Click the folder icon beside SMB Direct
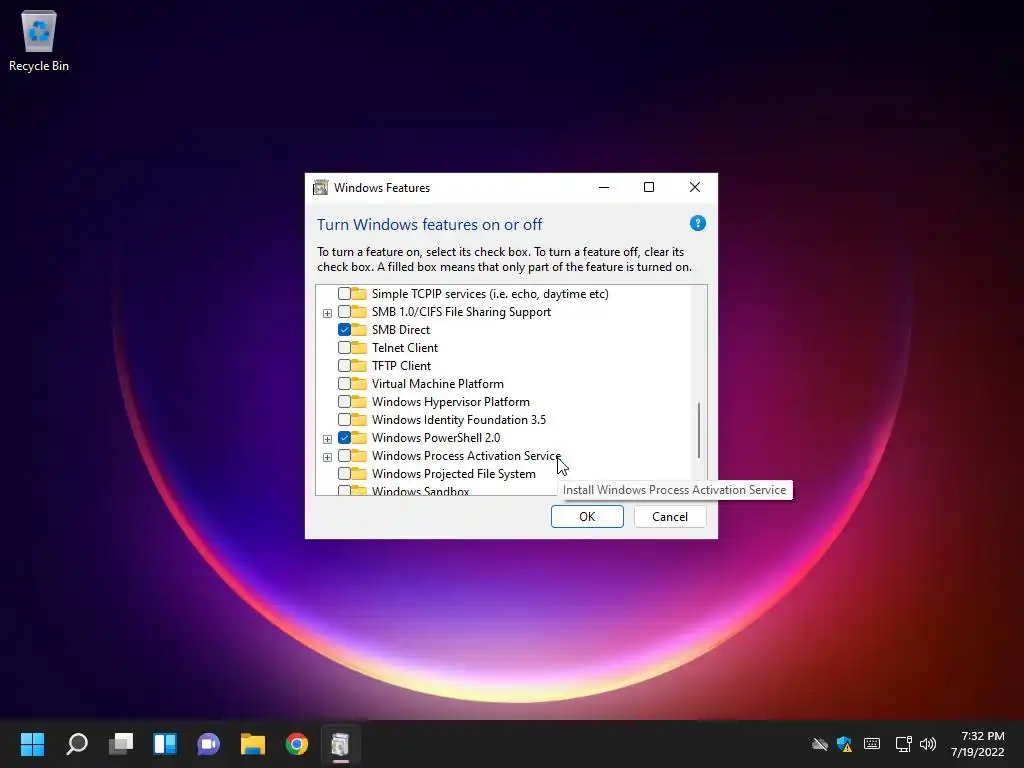This screenshot has height=768, width=1024. 359,329
